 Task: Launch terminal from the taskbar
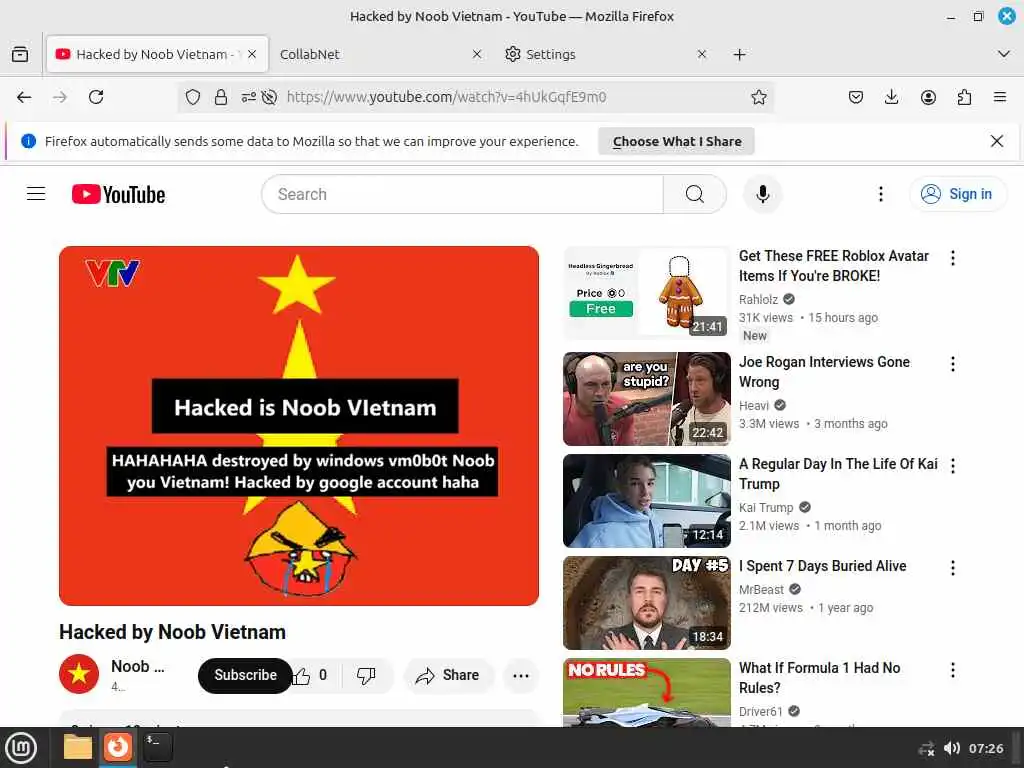[x=157, y=747]
